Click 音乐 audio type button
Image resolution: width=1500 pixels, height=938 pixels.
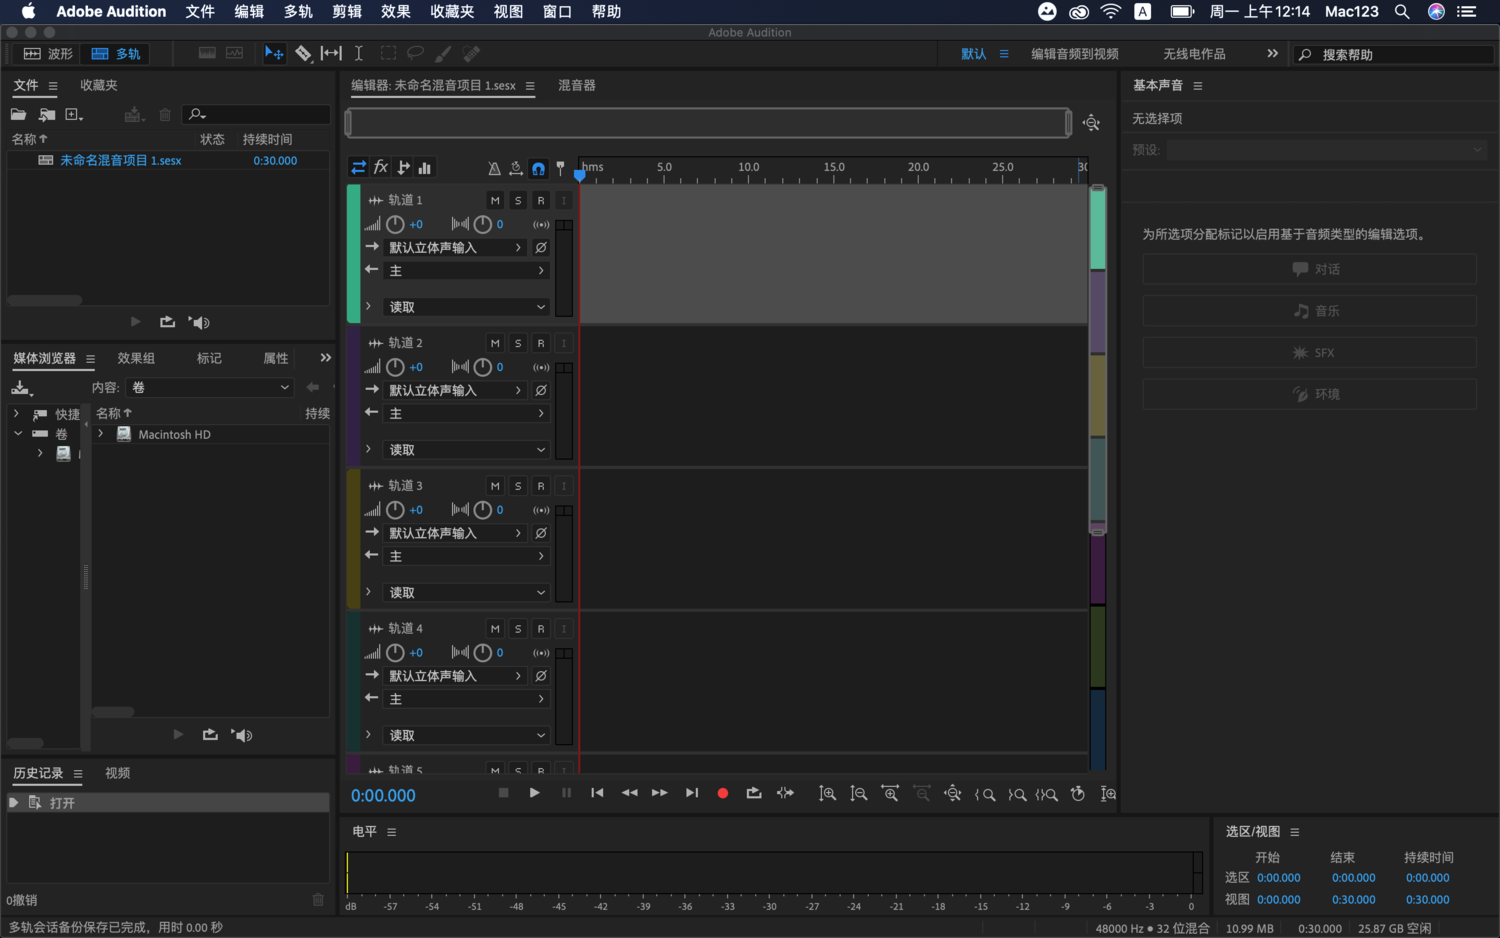click(1309, 311)
